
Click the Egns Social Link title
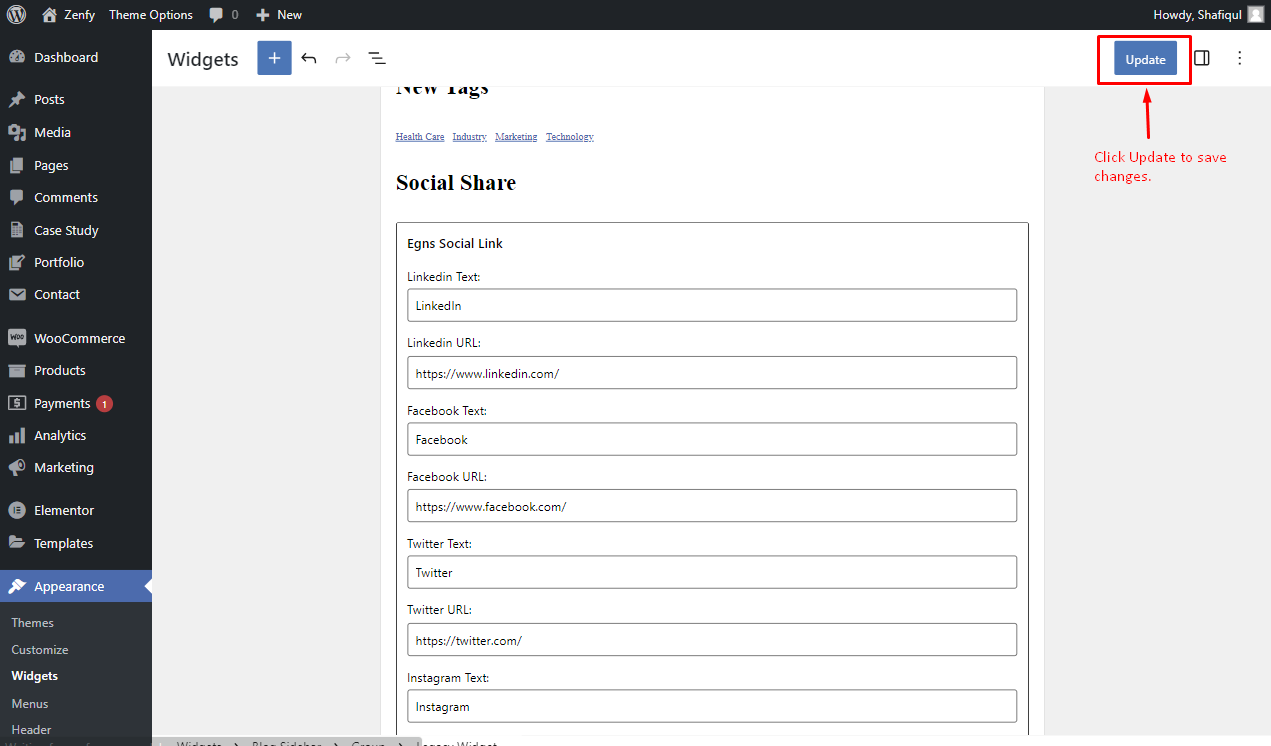[455, 243]
